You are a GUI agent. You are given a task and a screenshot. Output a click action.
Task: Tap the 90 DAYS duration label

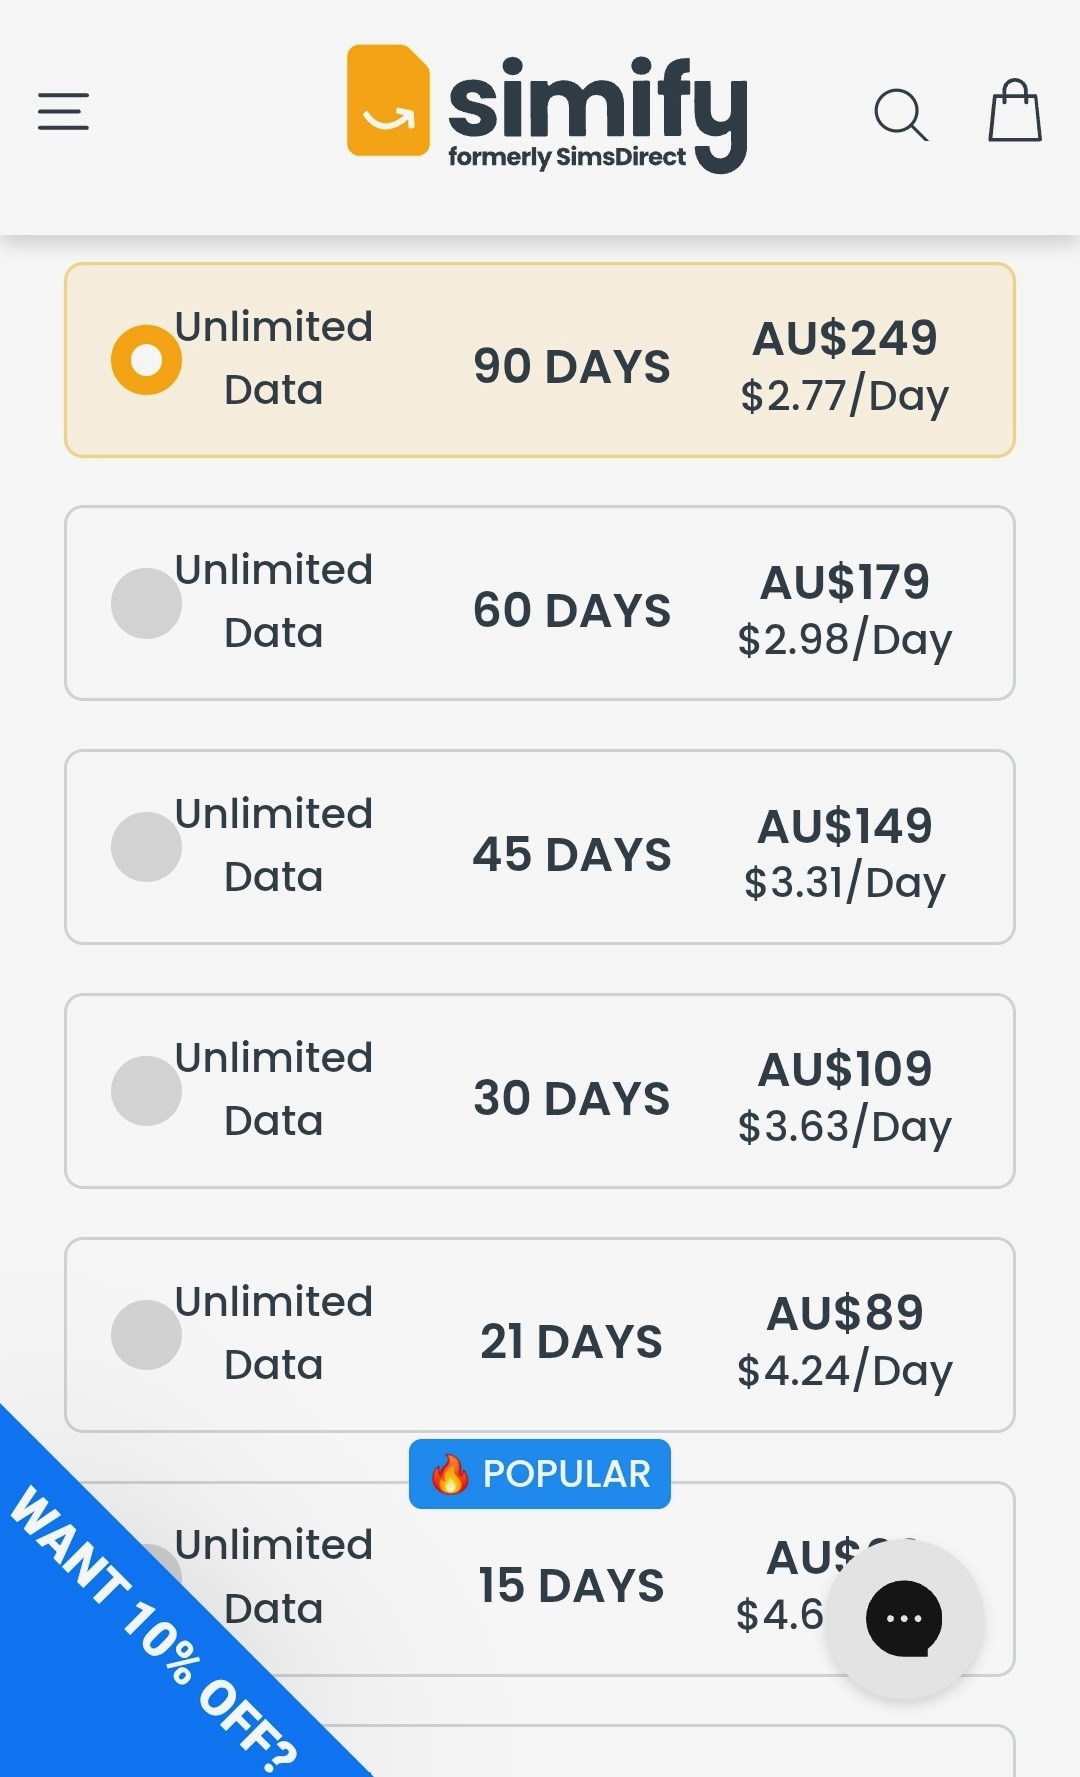[x=571, y=366]
